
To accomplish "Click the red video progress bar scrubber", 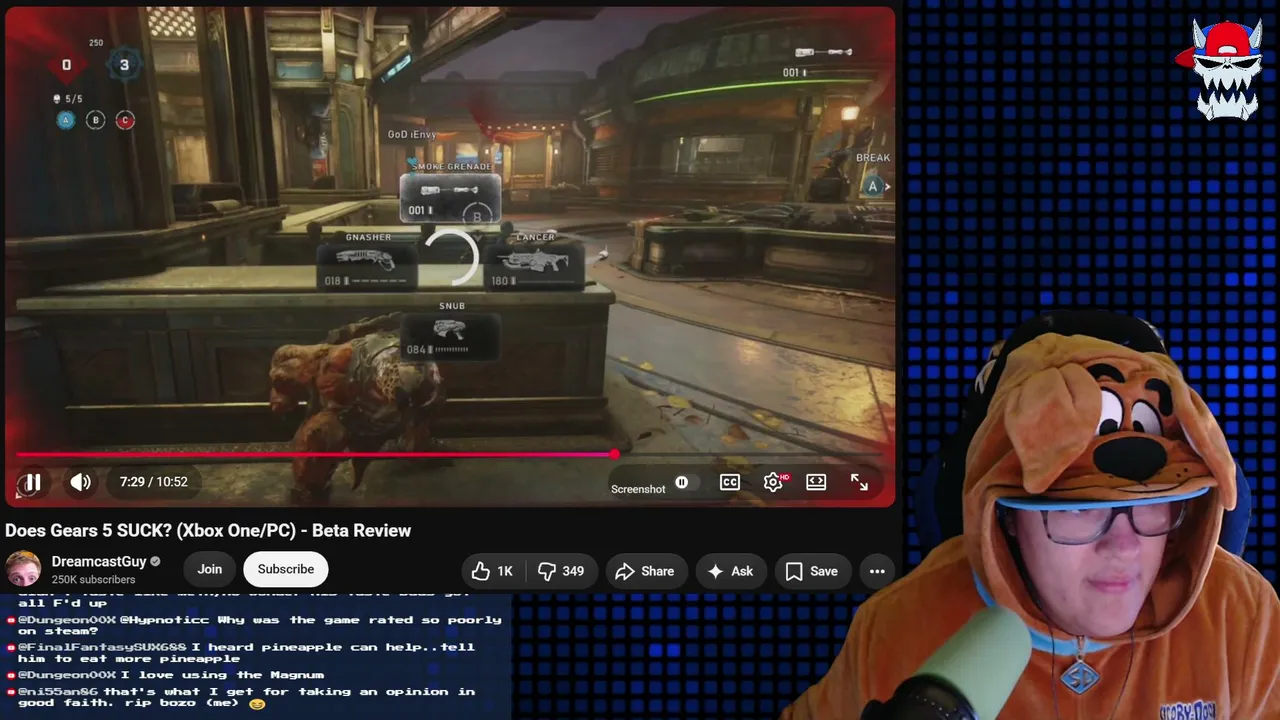I will pyautogui.click(x=614, y=454).
